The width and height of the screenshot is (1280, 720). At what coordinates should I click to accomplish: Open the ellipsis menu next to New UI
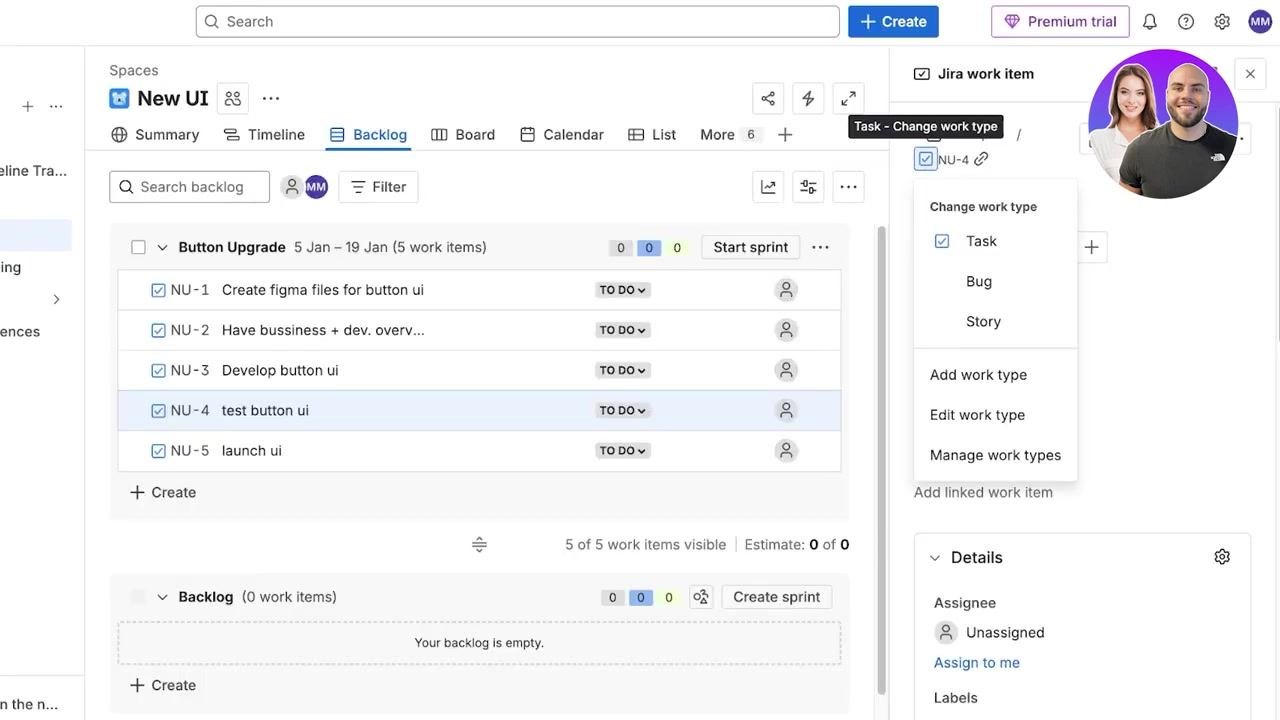pos(271,98)
